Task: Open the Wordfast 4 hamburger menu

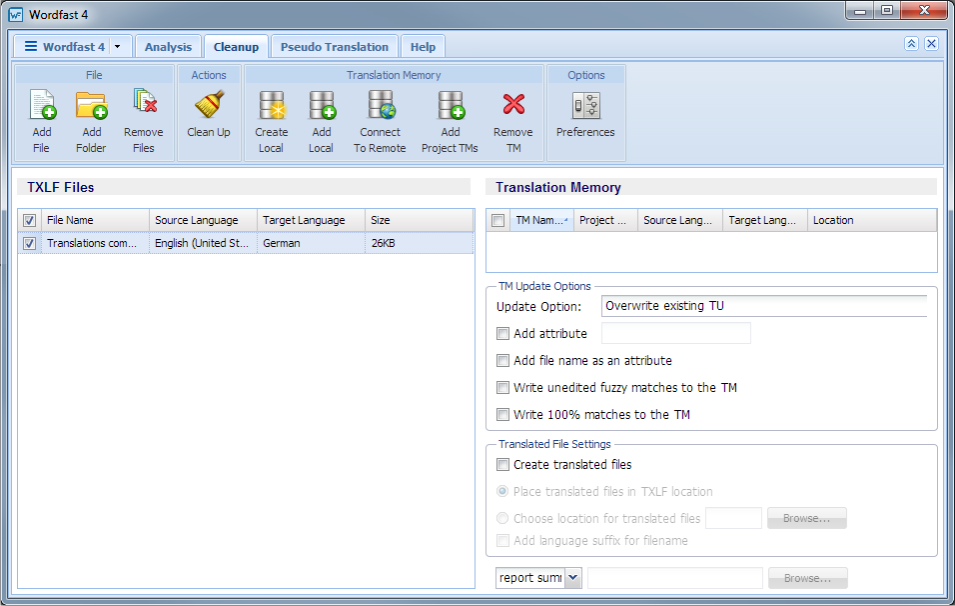Action: (x=64, y=47)
